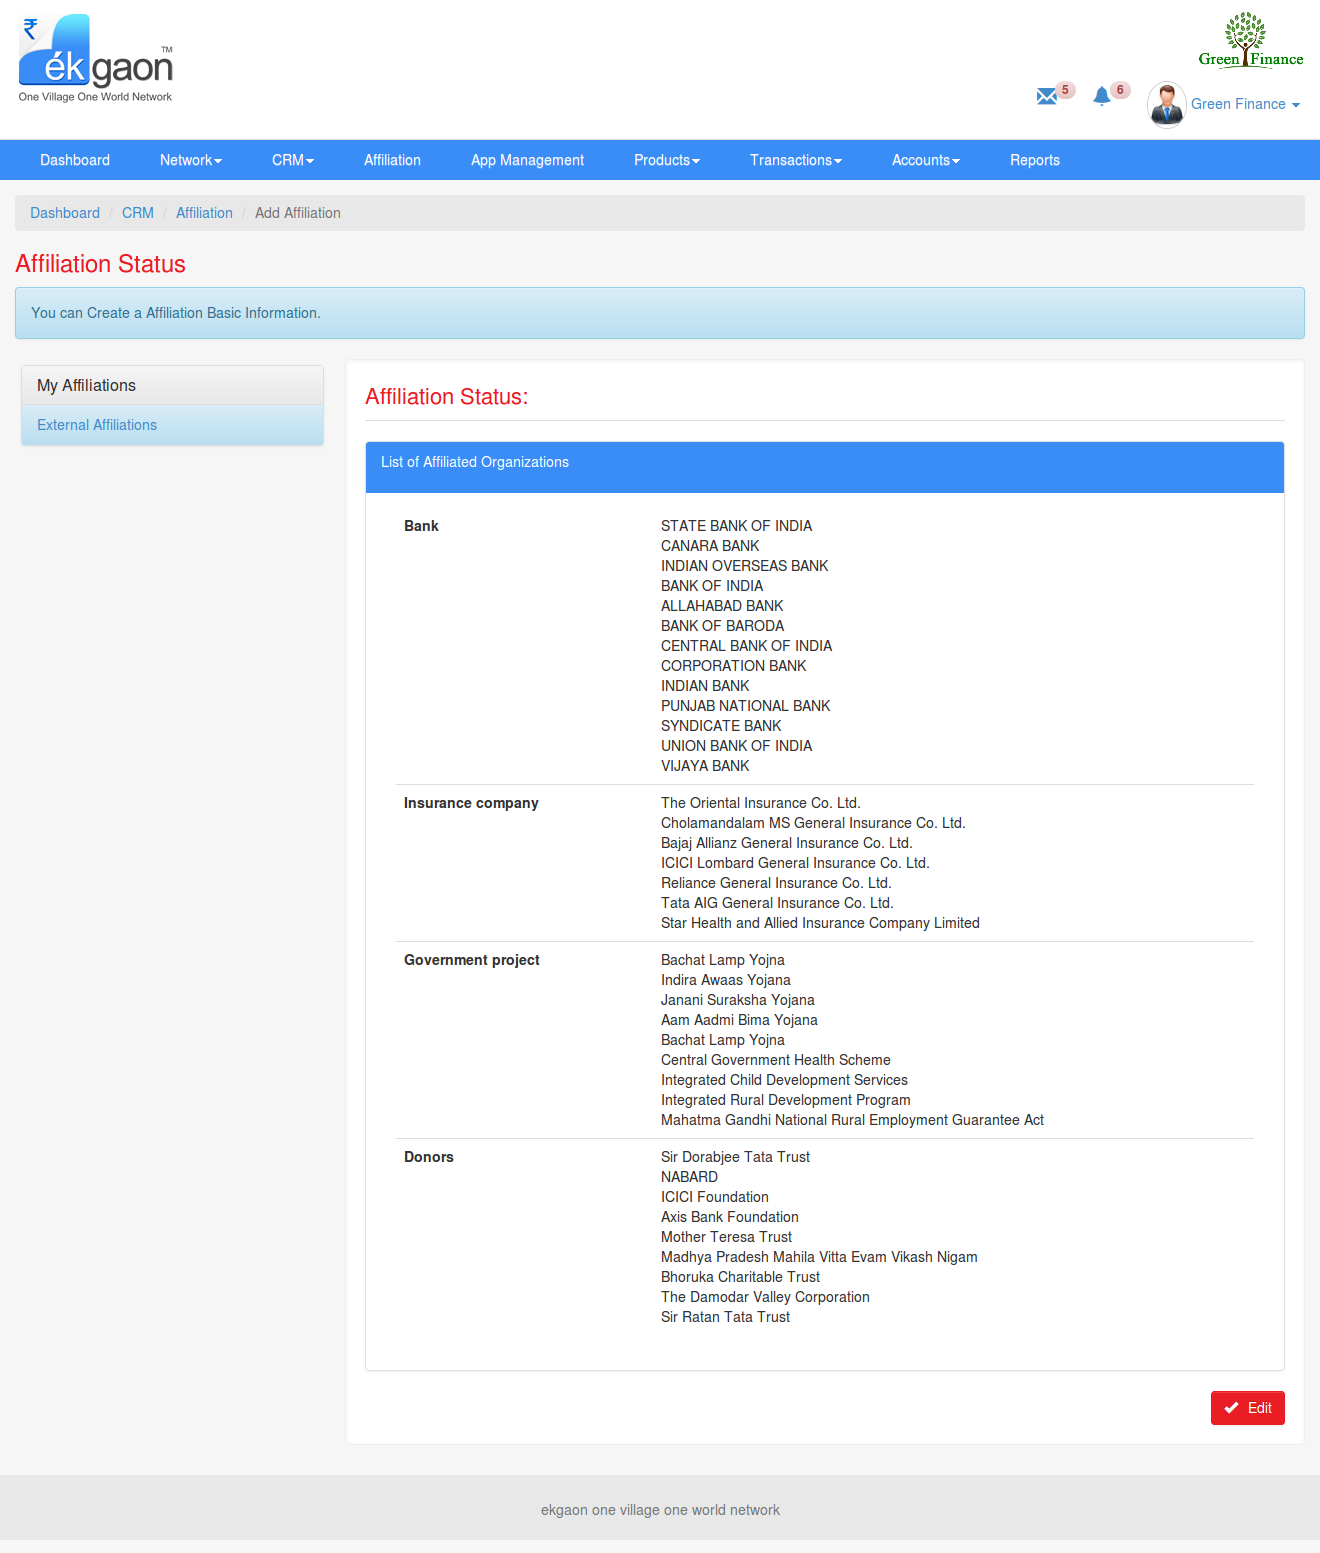Select Star Health and Allied Insurance entry
Image resolution: width=1320 pixels, height=1553 pixels.
coord(820,923)
